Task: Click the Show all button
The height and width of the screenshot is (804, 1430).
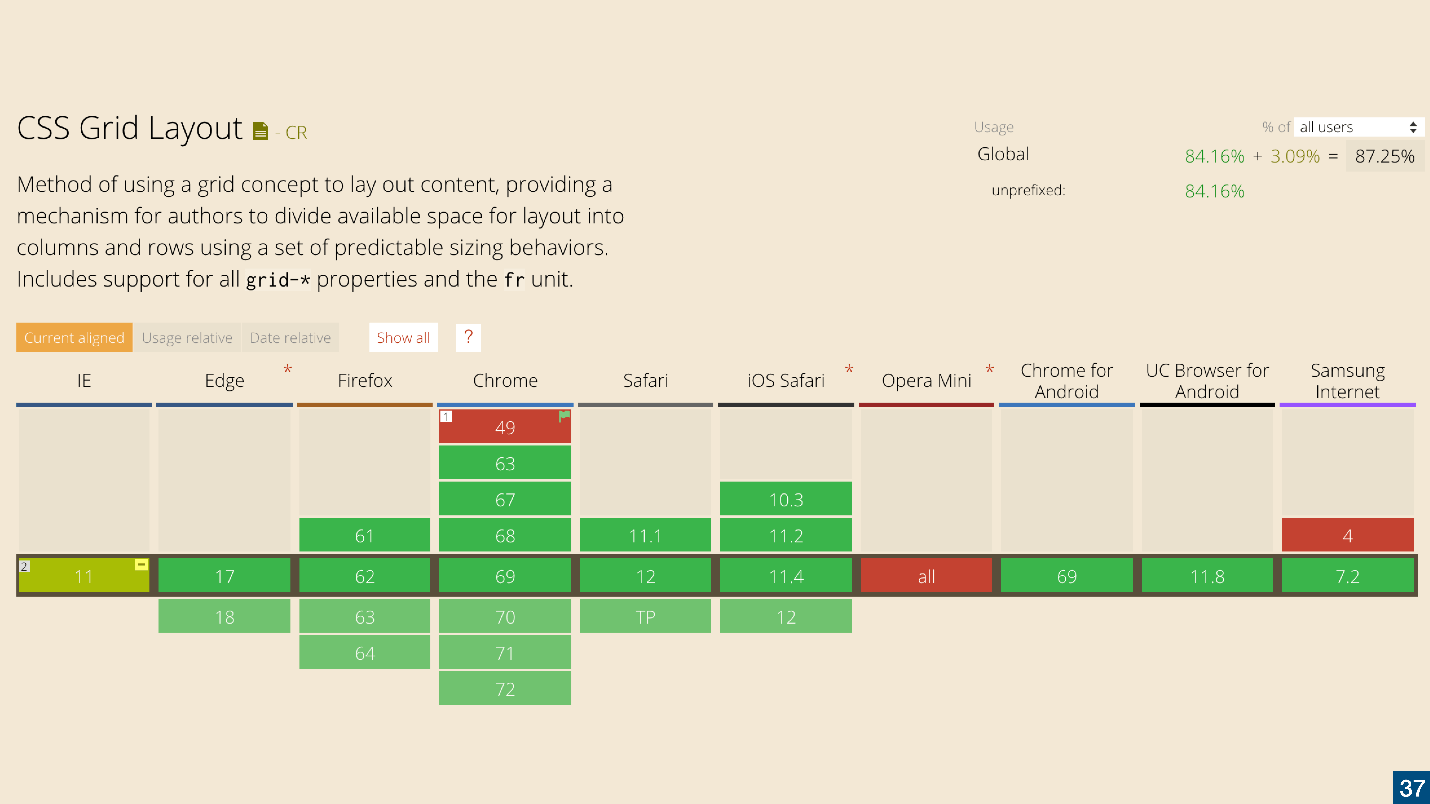Action: tap(403, 337)
